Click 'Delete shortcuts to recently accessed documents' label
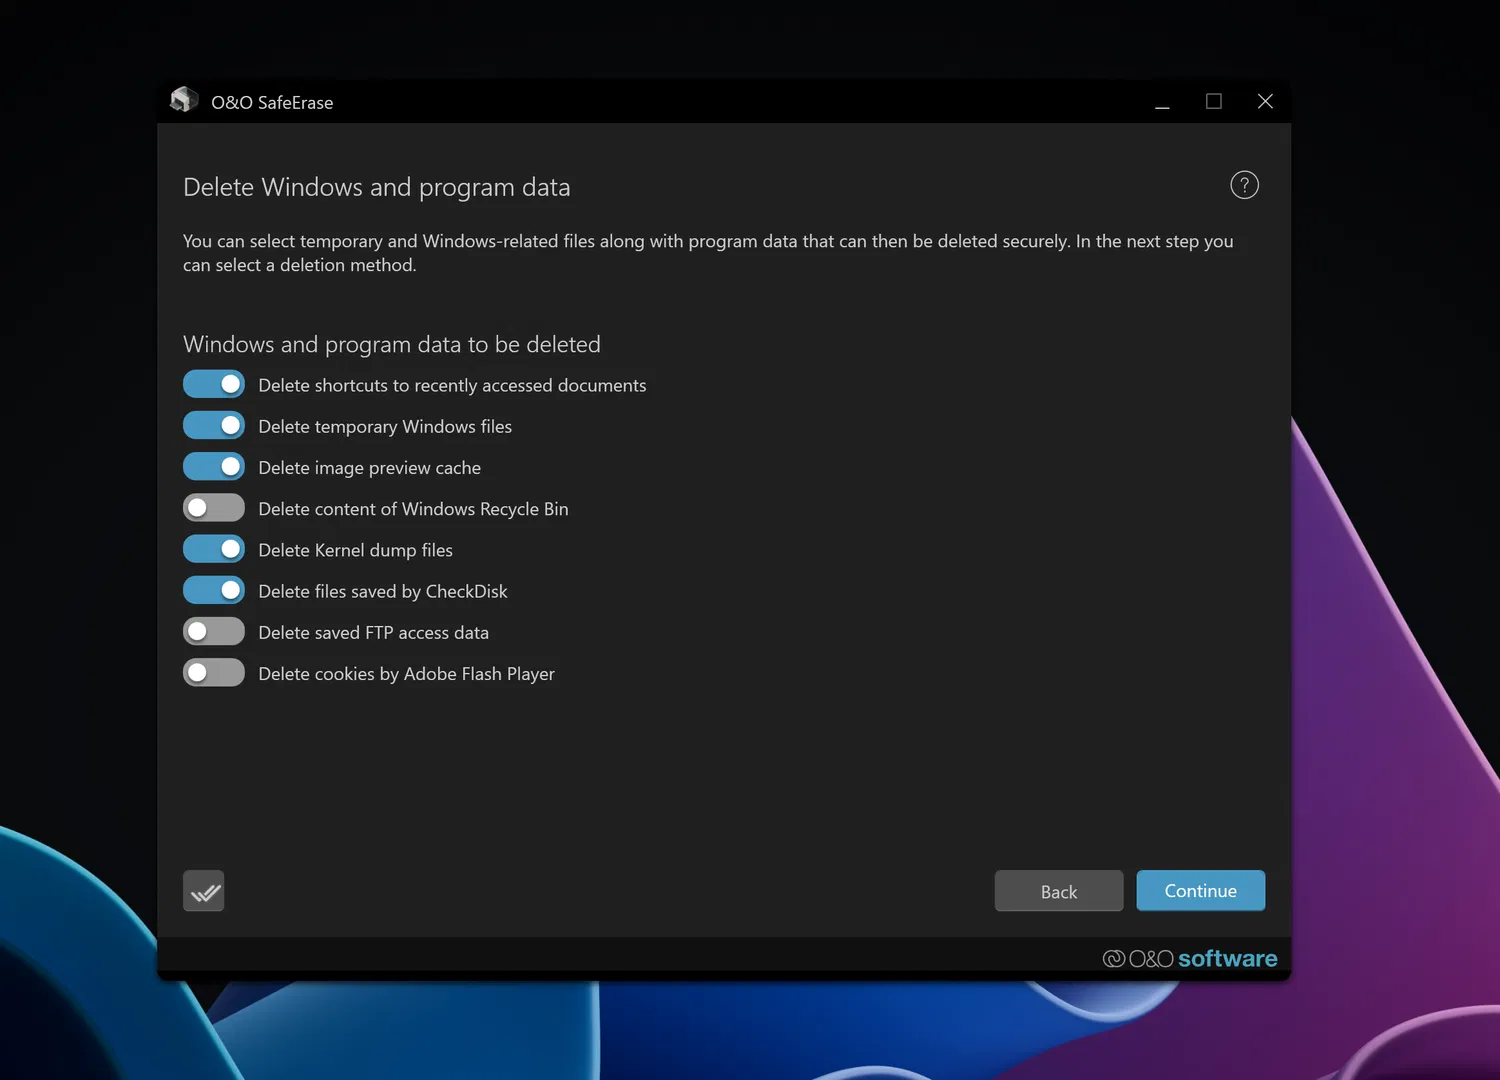Image resolution: width=1500 pixels, height=1080 pixels. [453, 385]
